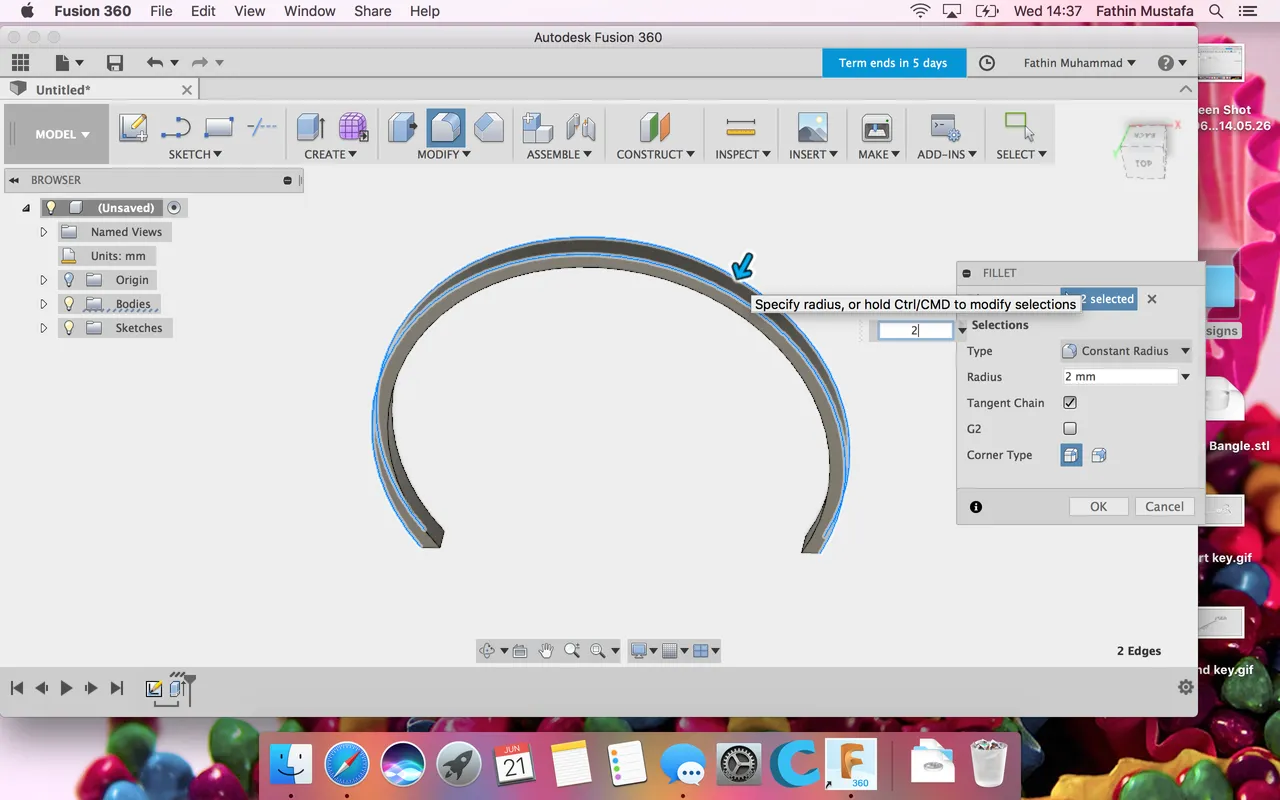Select the Rolling Ball corner type
Image resolution: width=1280 pixels, height=800 pixels.
pyautogui.click(x=1071, y=455)
